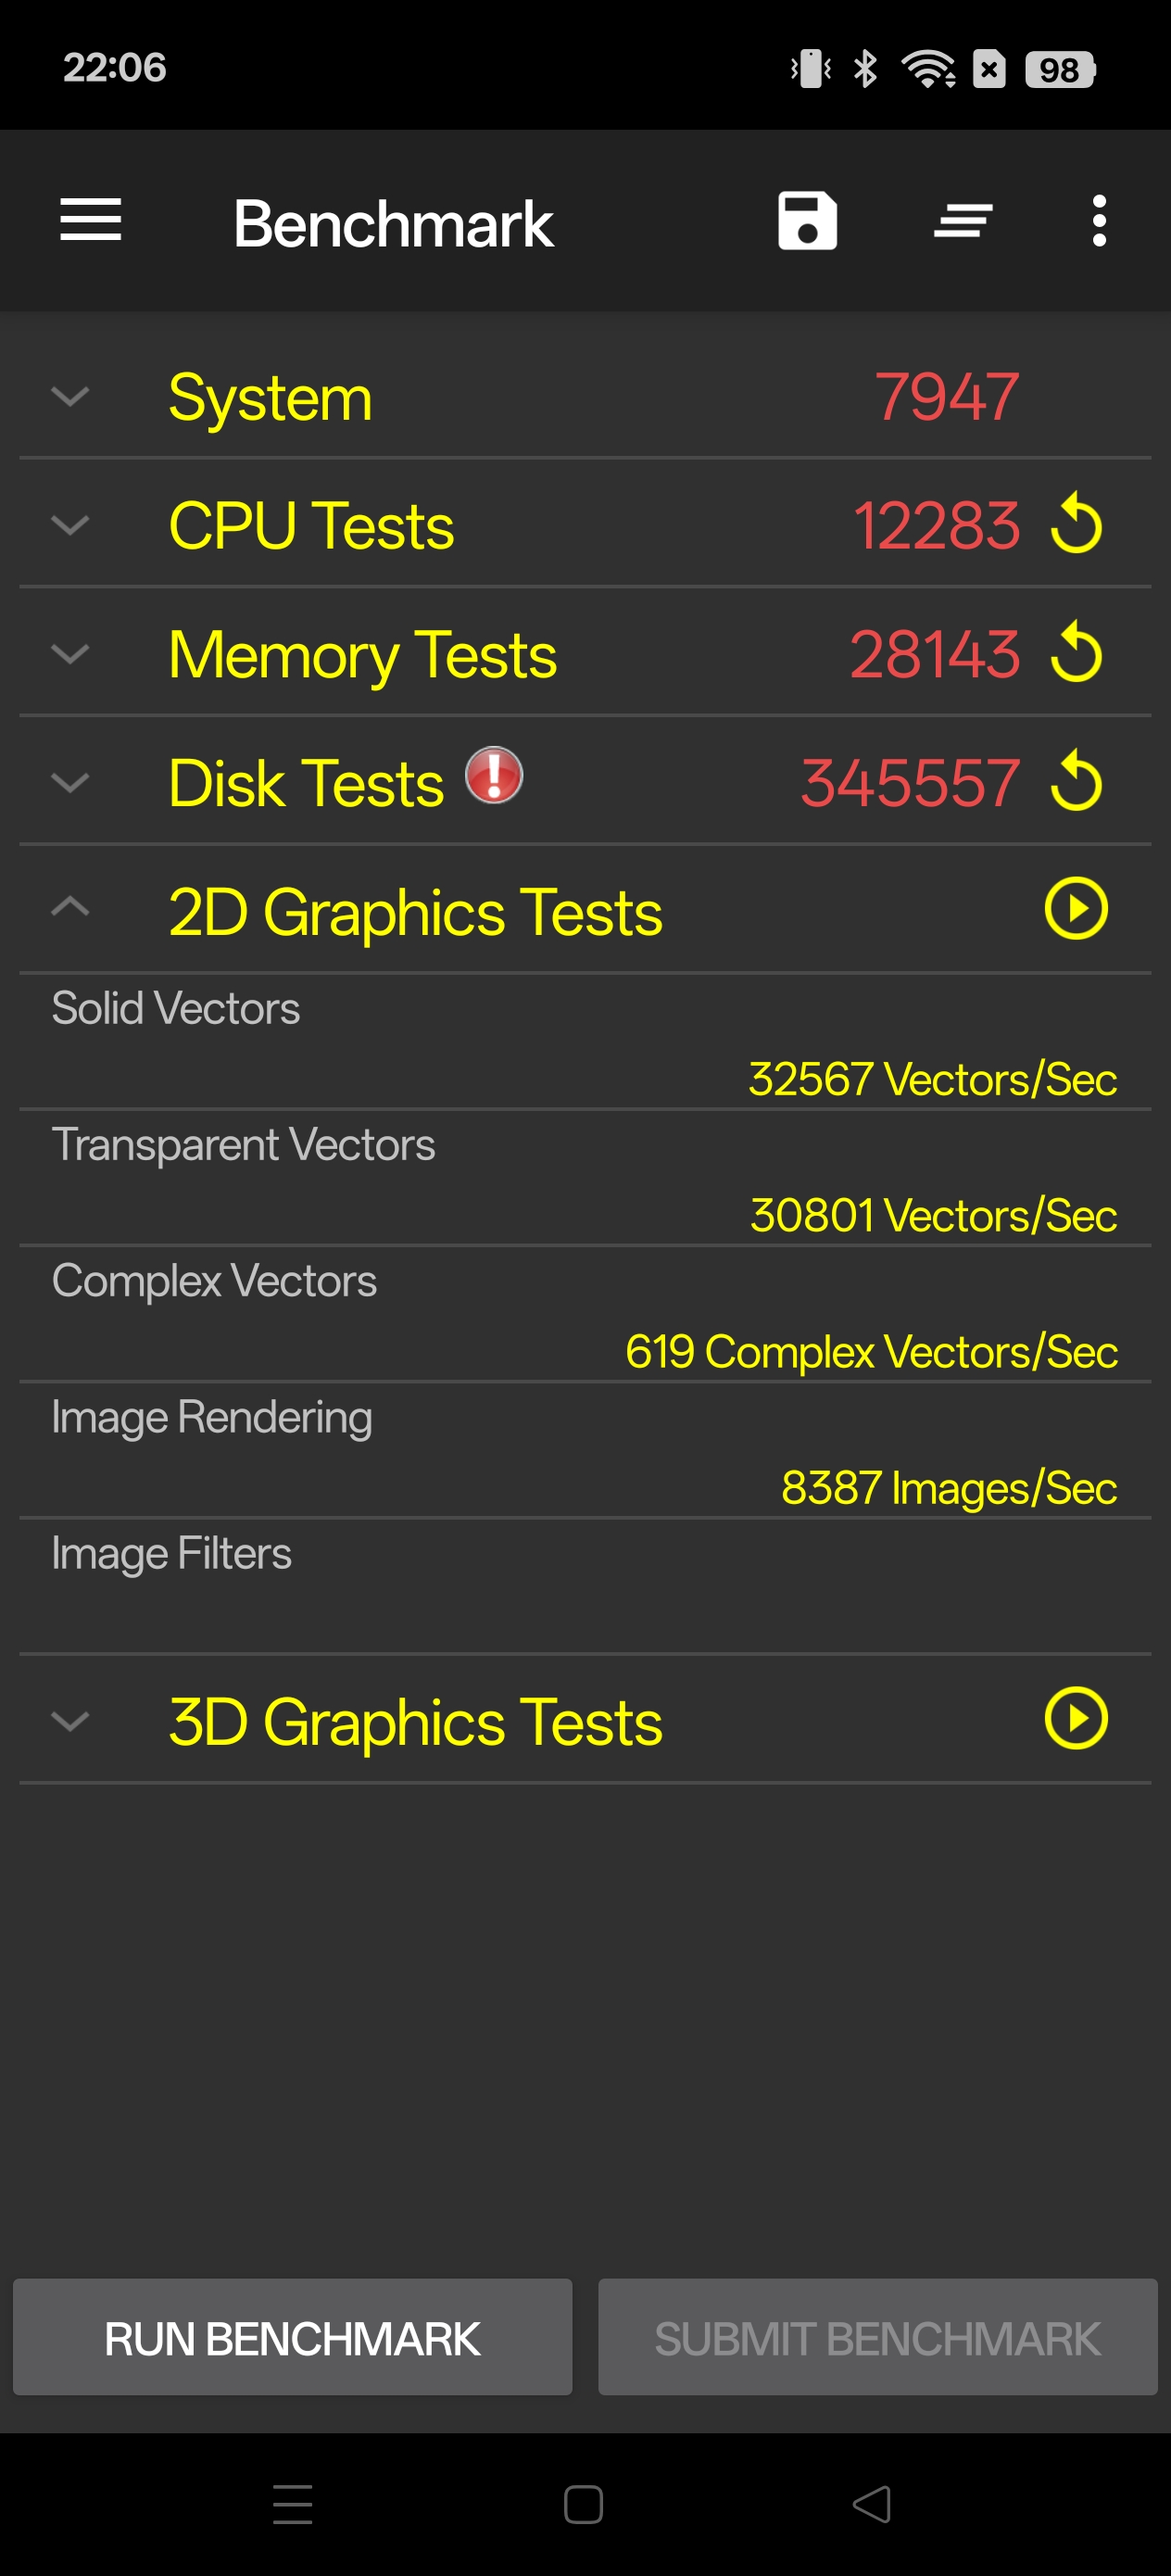Screen dimensions: 1171x2576
Task: Tap the save results floppy icon
Action: [x=807, y=220]
